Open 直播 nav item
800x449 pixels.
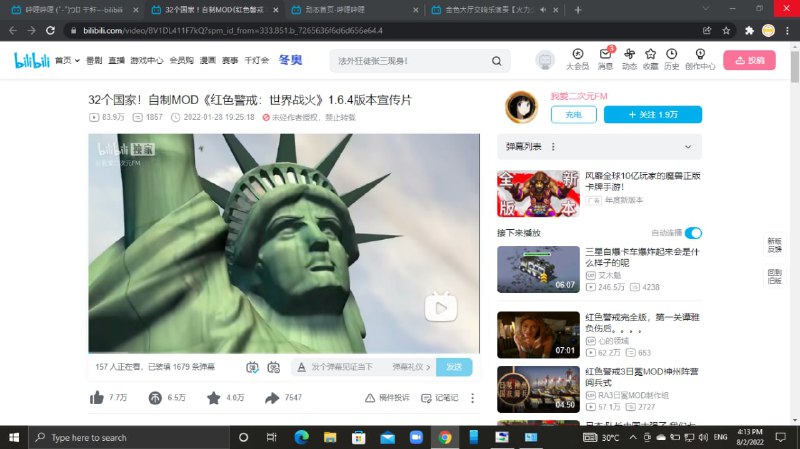[x=116, y=60]
